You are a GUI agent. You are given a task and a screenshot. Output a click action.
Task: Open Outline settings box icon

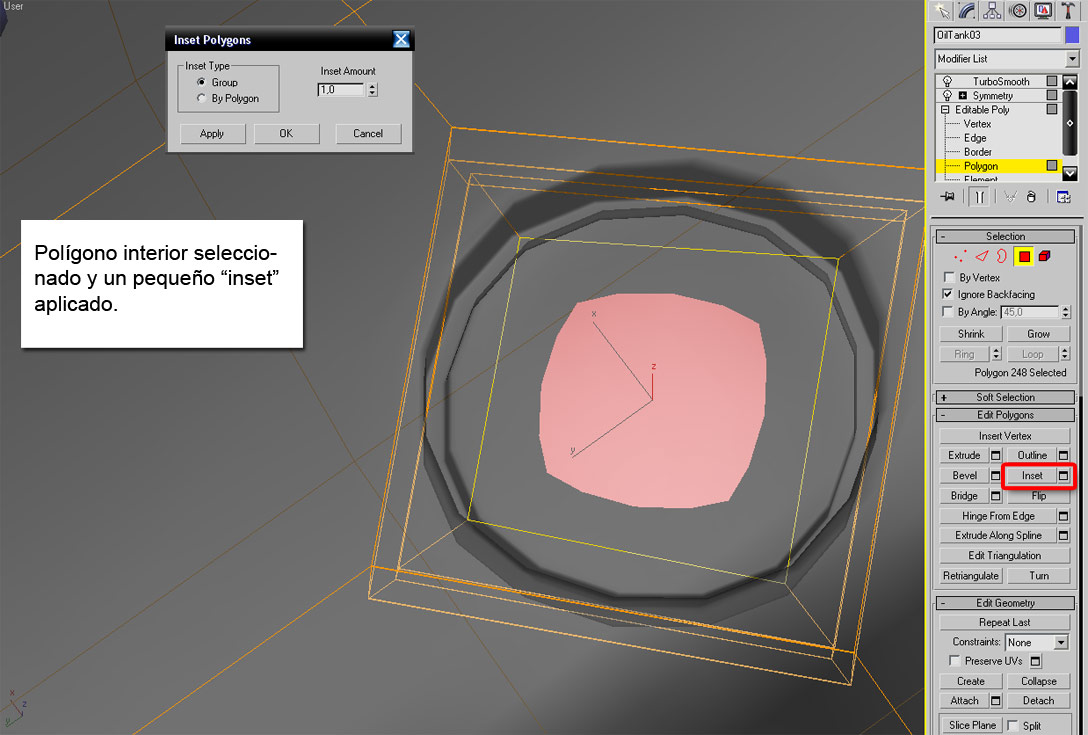click(1063, 455)
